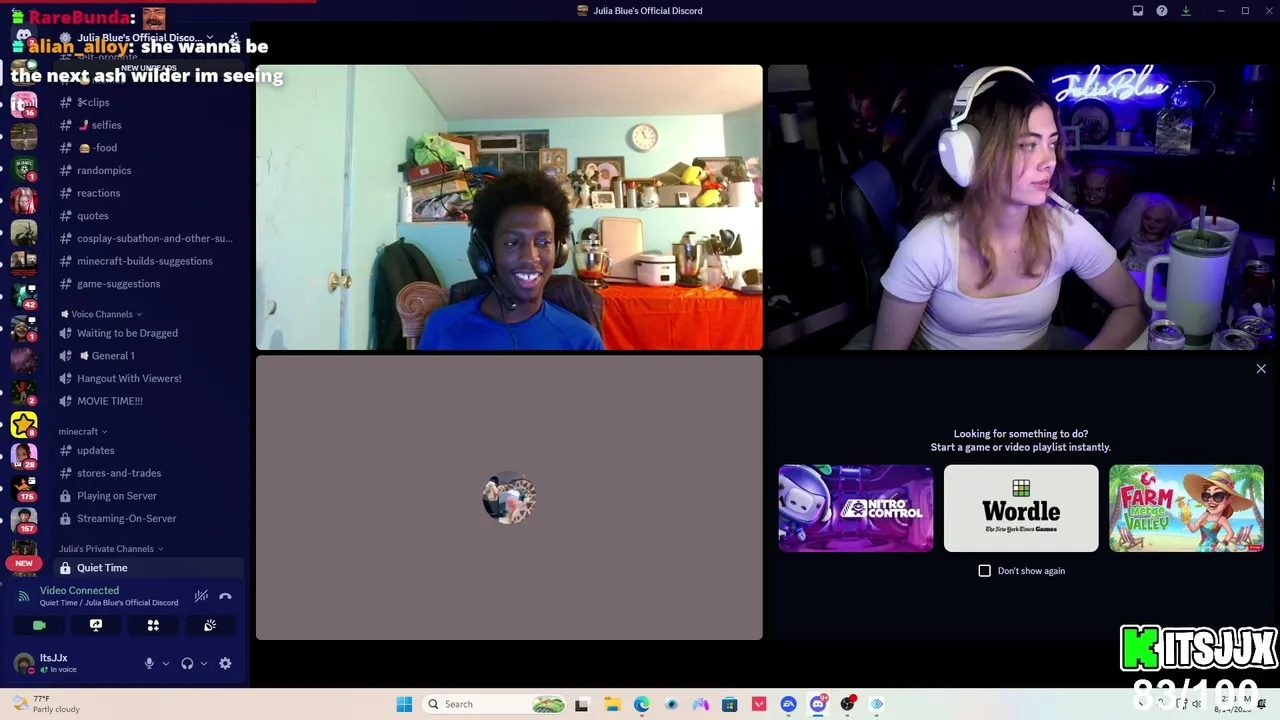1280x720 pixels.
Task: Select the Quiet Time voice channel
Action: click(150, 568)
